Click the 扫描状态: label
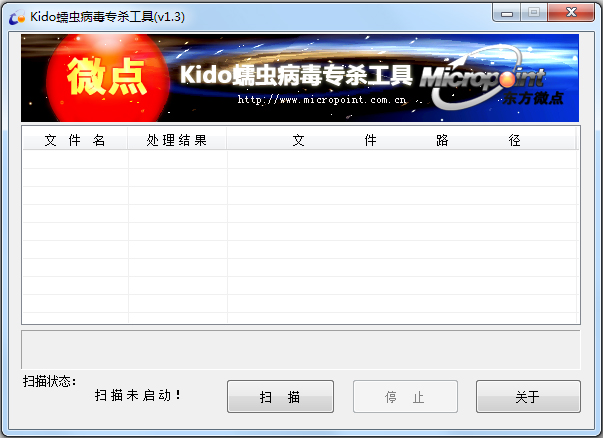603x438 pixels. 50,381
